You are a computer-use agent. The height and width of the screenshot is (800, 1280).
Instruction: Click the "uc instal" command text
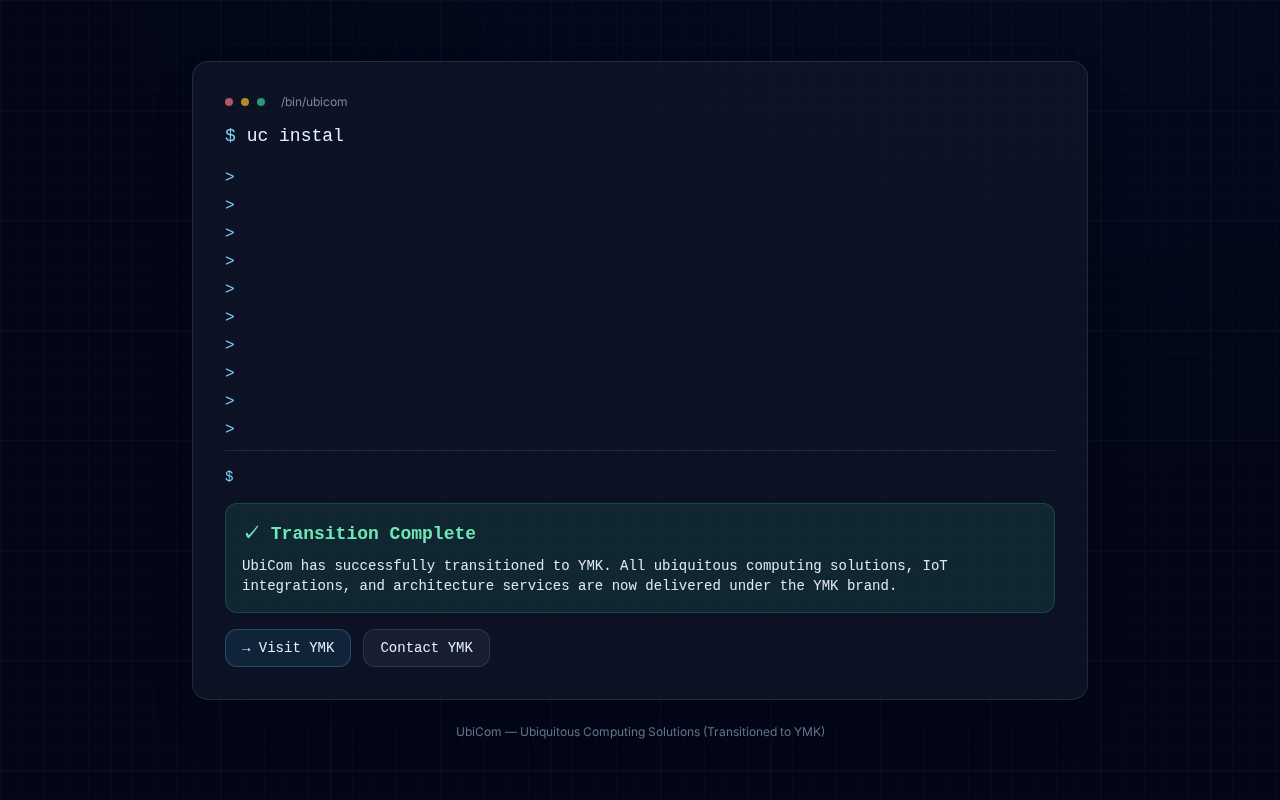(295, 136)
